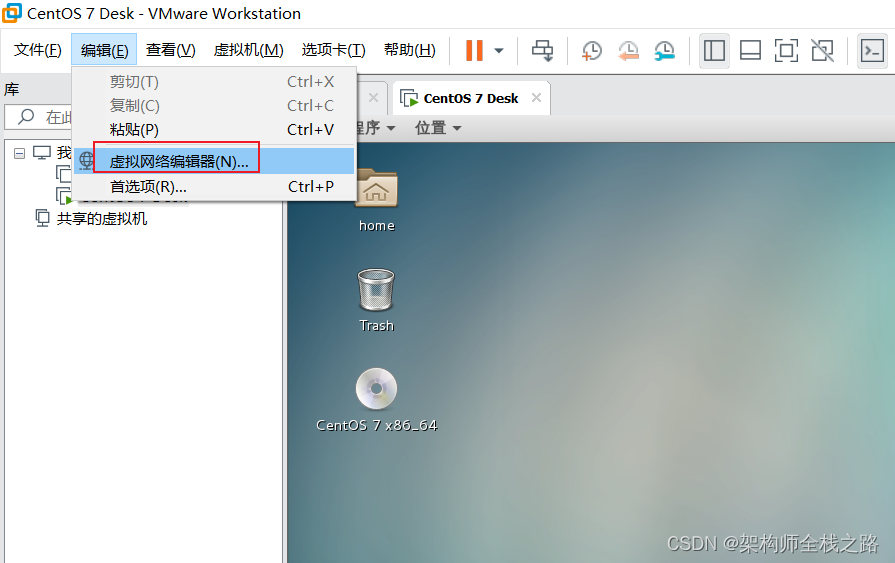The width and height of the screenshot is (895, 563).
Task: Close the 编辑(E) menu
Action: [104, 50]
